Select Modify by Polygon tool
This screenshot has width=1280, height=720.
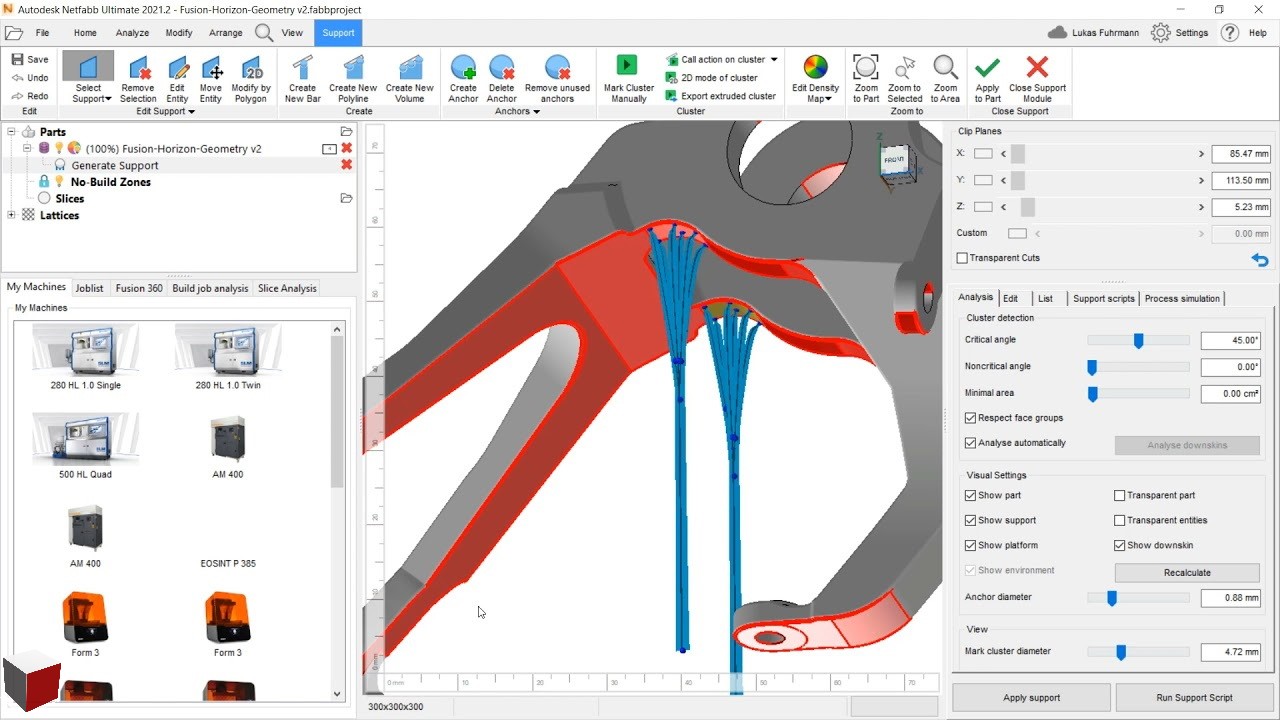250,67
